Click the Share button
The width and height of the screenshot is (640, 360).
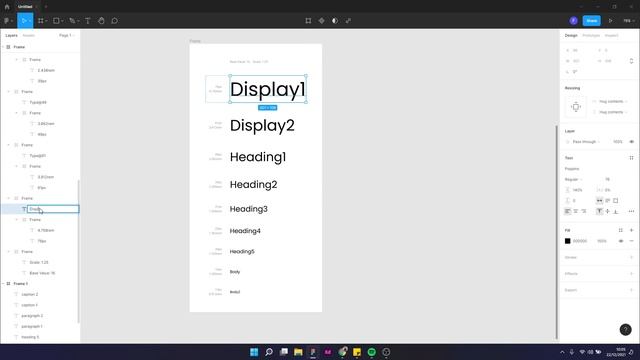(591, 21)
